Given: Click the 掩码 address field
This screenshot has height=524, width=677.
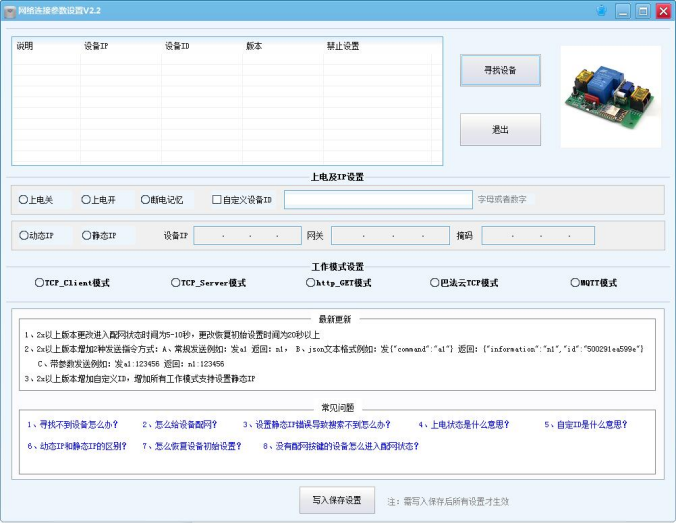Looking at the screenshot, I should (538, 236).
